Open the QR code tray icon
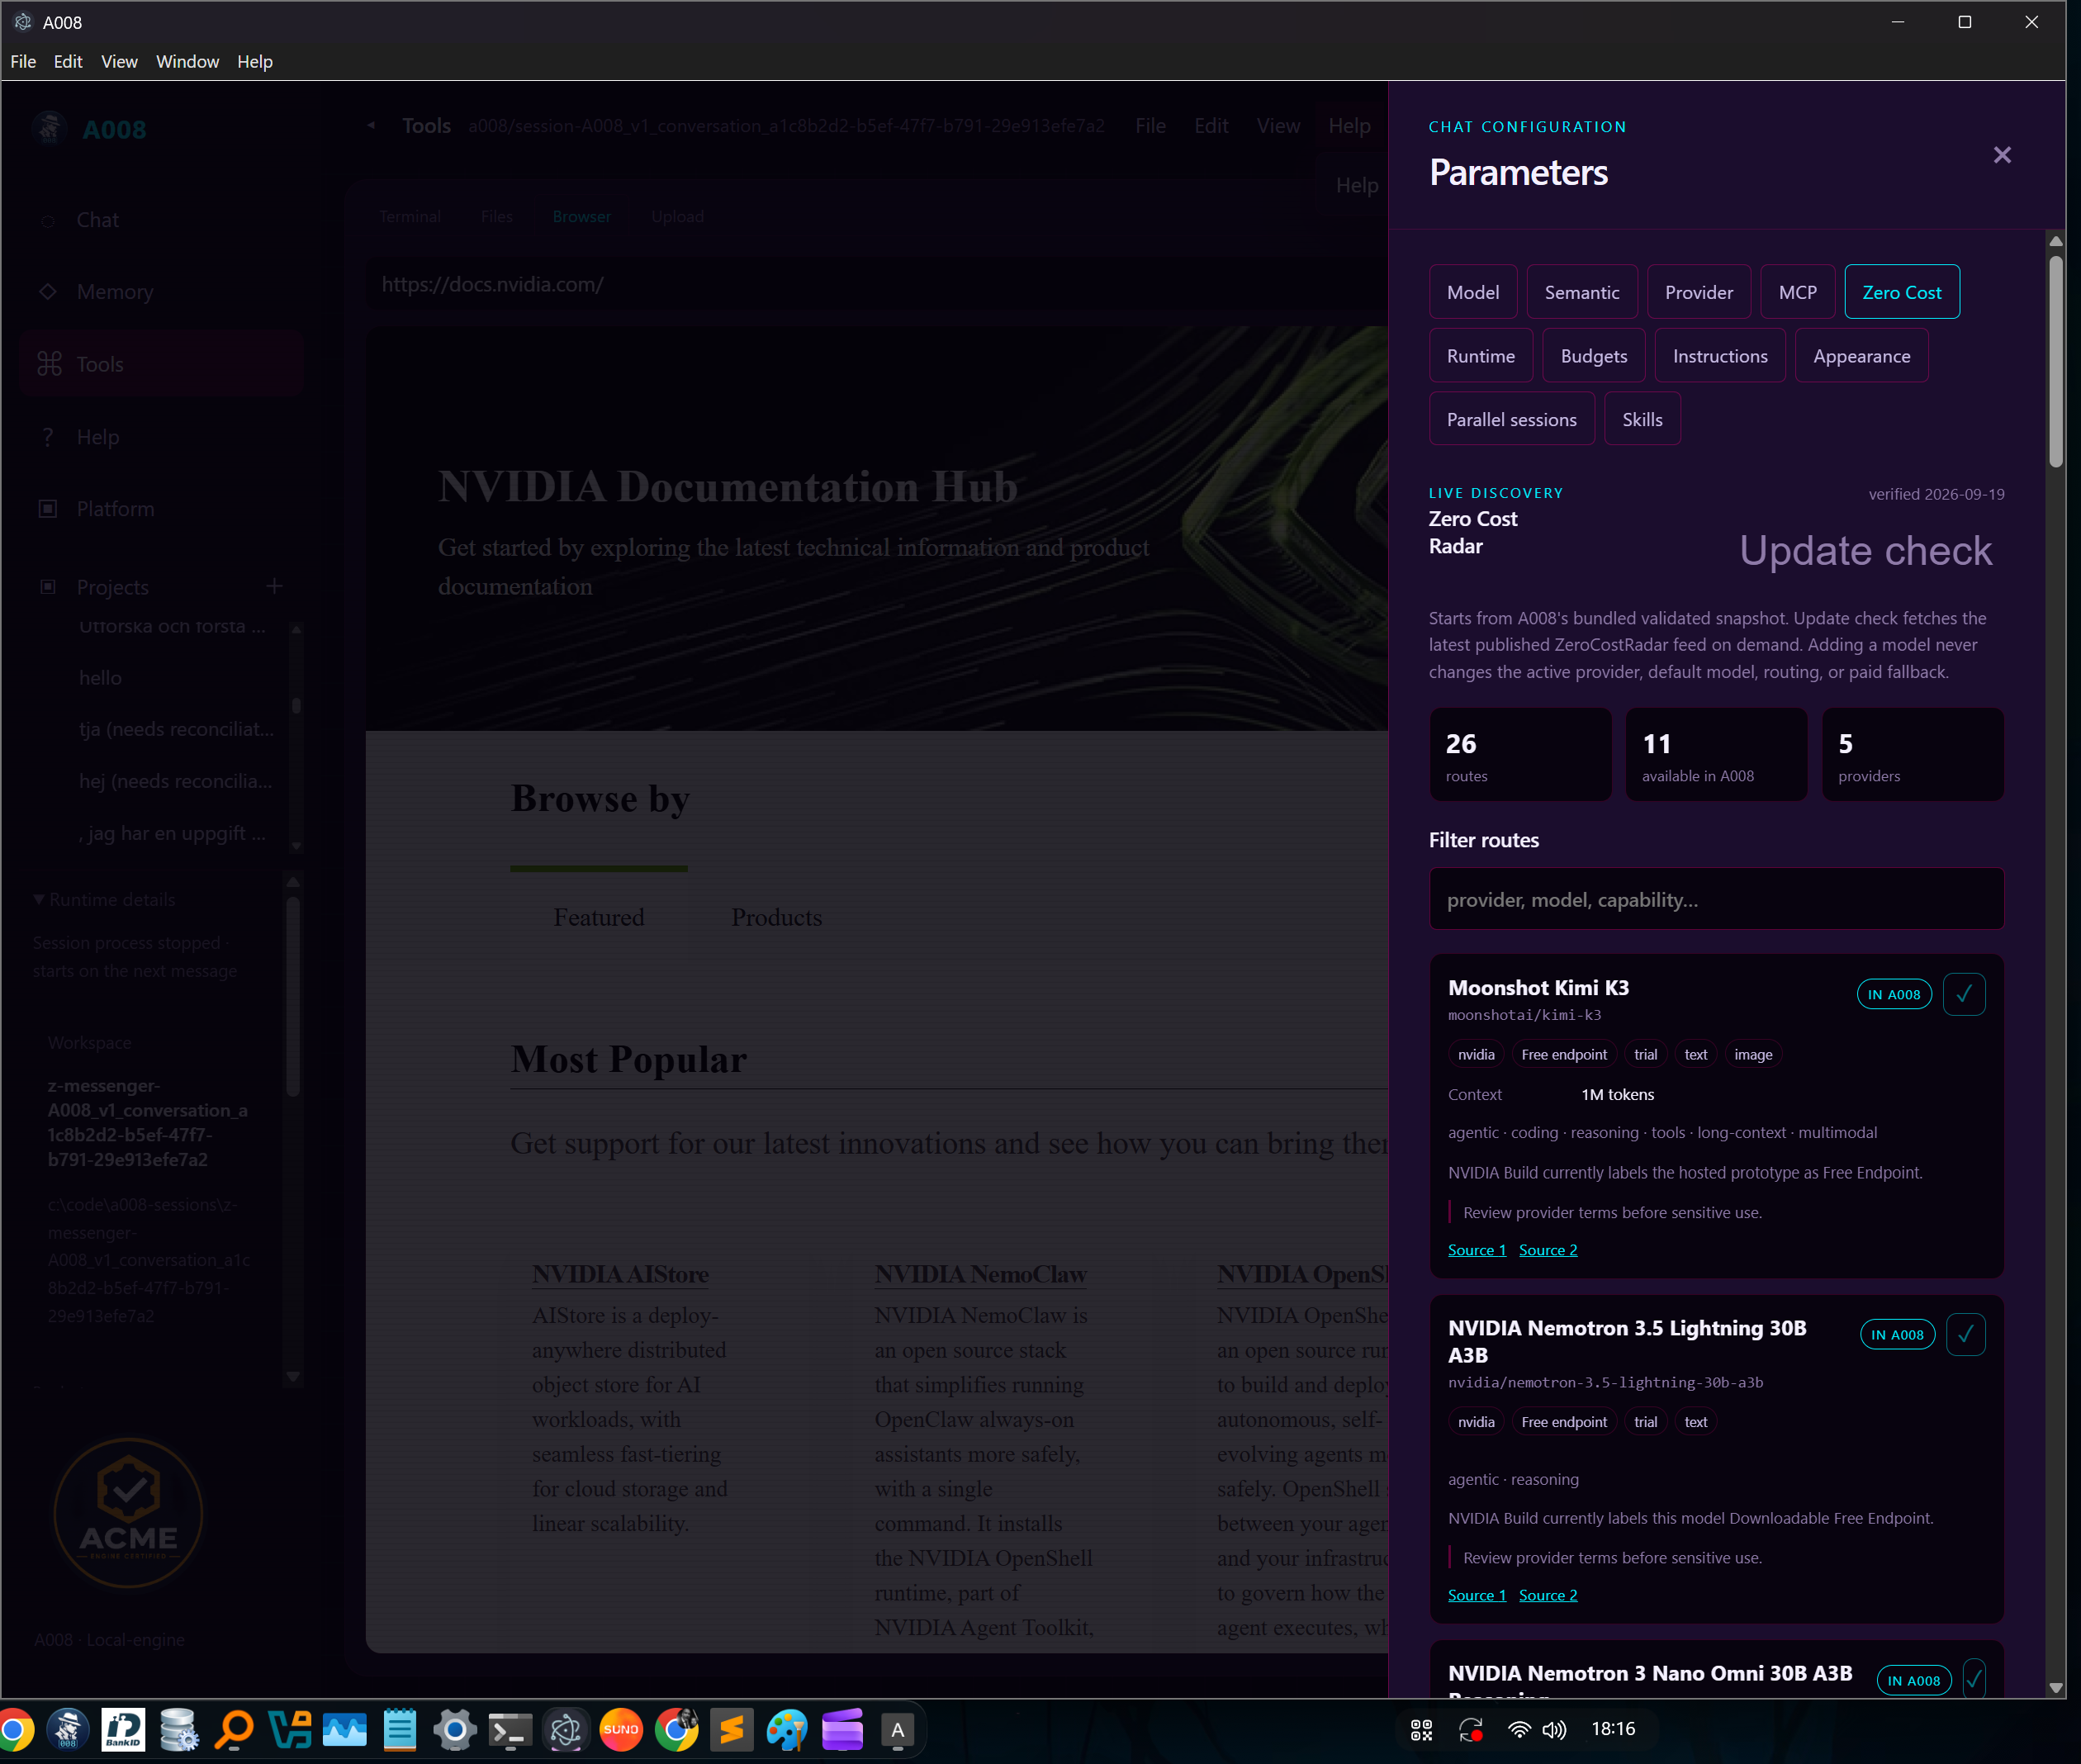The width and height of the screenshot is (2081, 1764). click(x=1421, y=1730)
